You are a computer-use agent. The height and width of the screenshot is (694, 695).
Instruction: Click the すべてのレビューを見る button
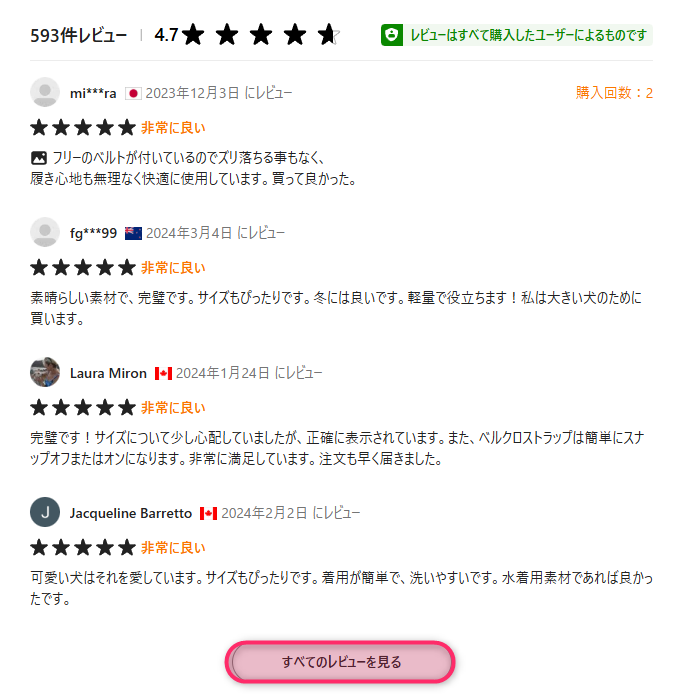pos(340,662)
